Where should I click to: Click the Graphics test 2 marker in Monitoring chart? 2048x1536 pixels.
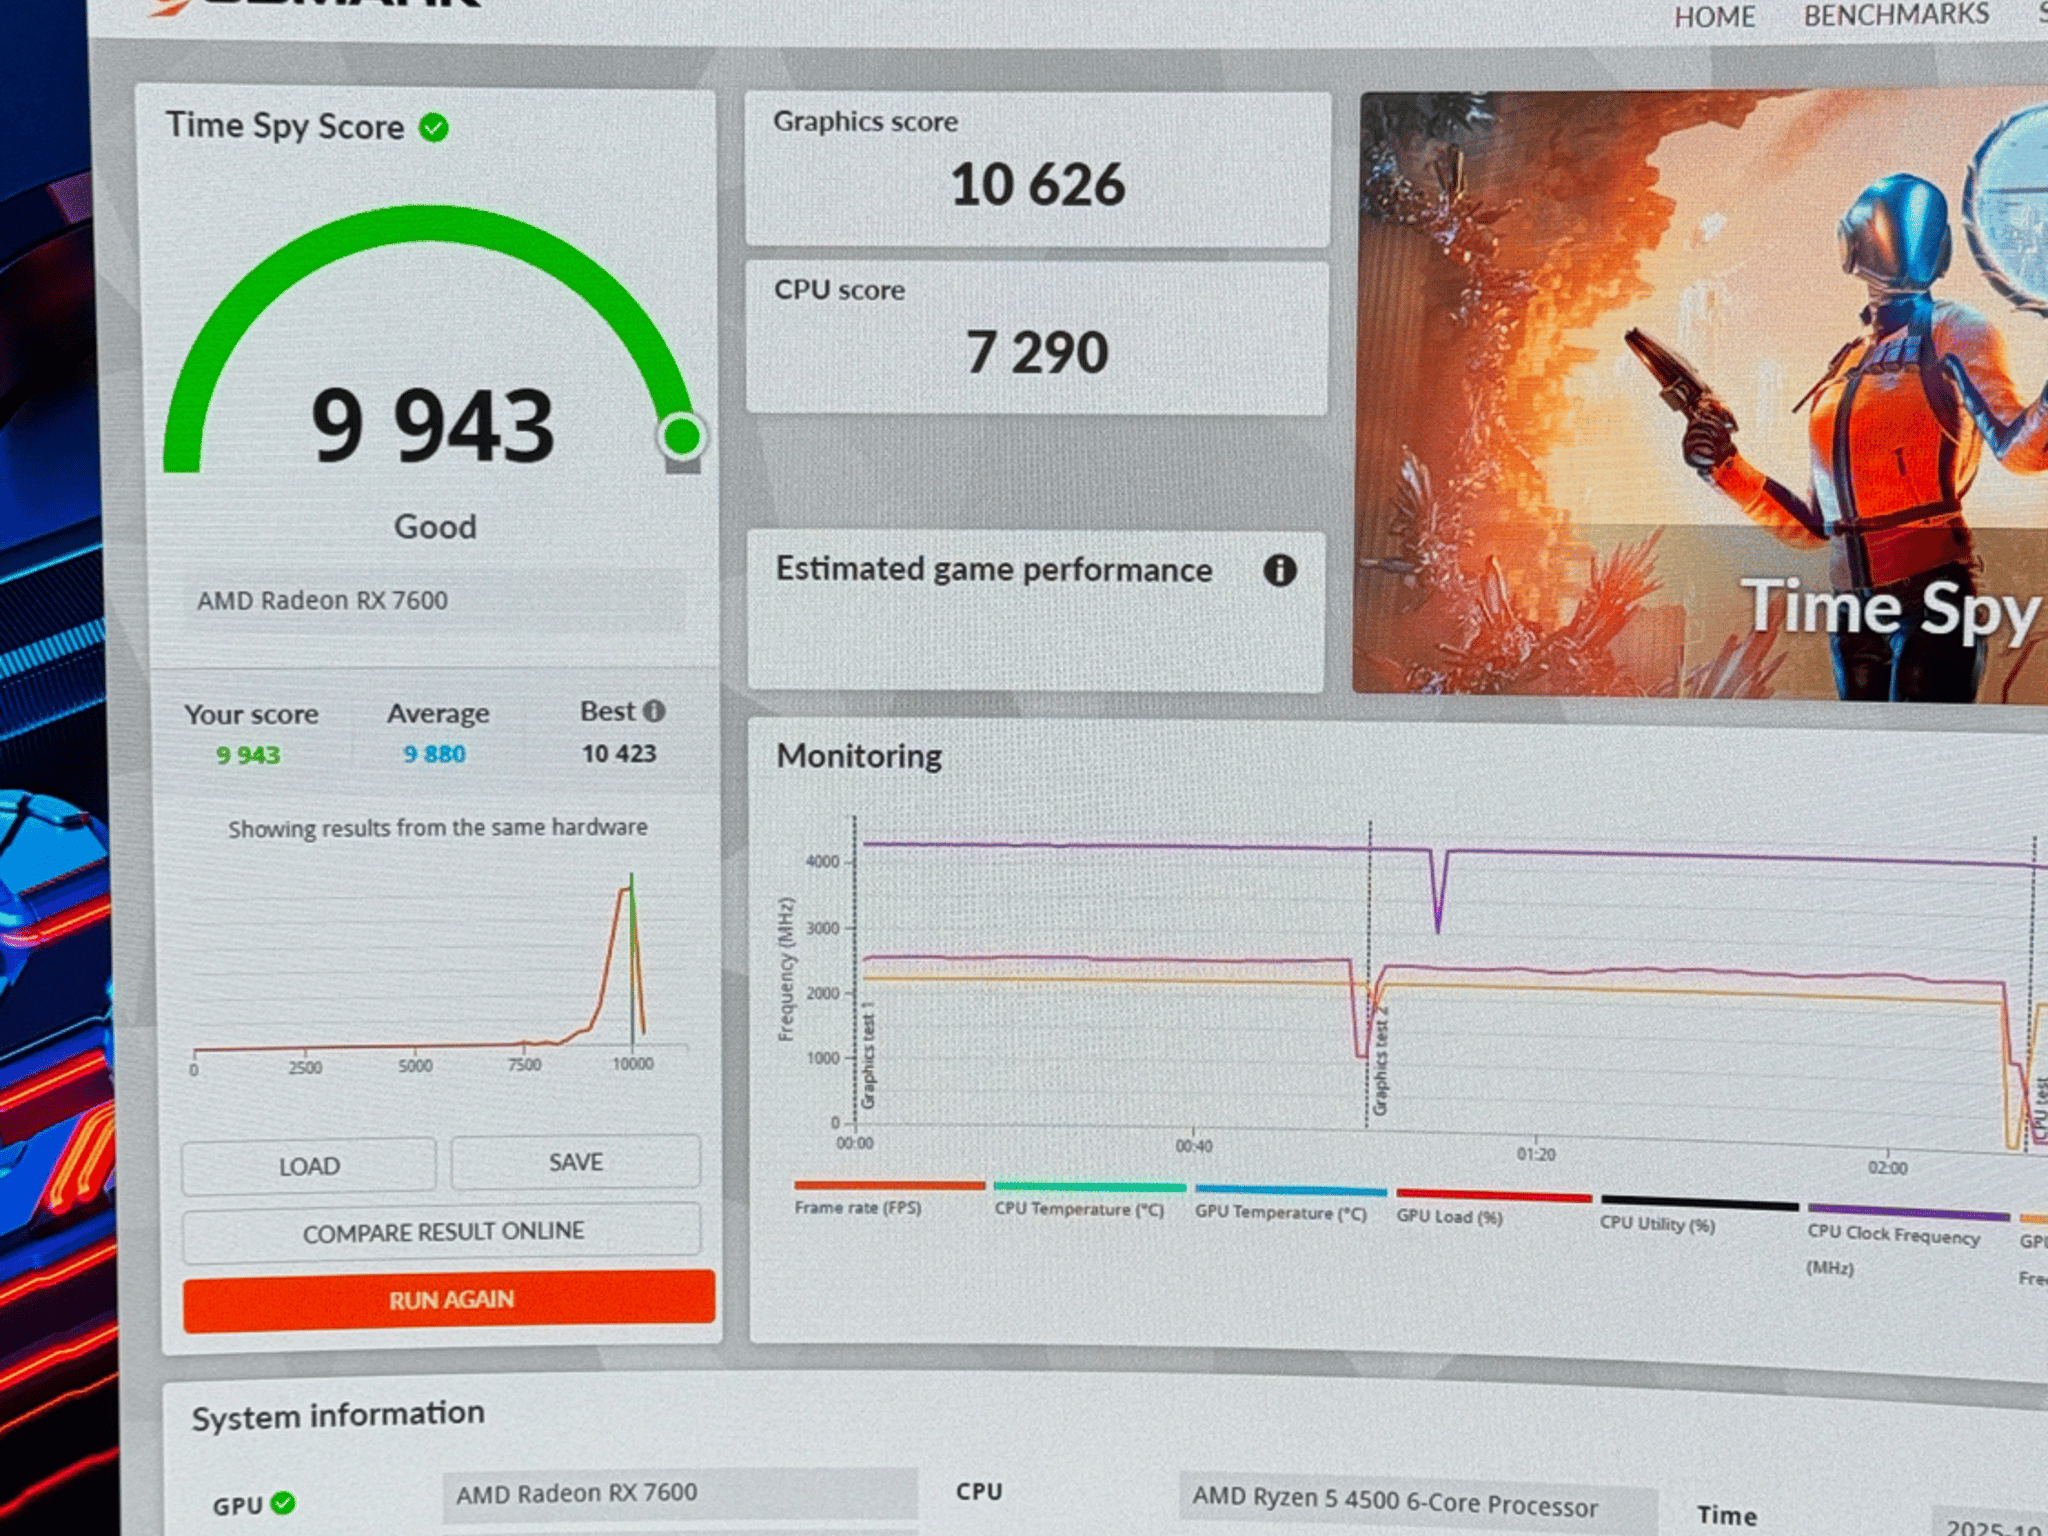1381,1066
